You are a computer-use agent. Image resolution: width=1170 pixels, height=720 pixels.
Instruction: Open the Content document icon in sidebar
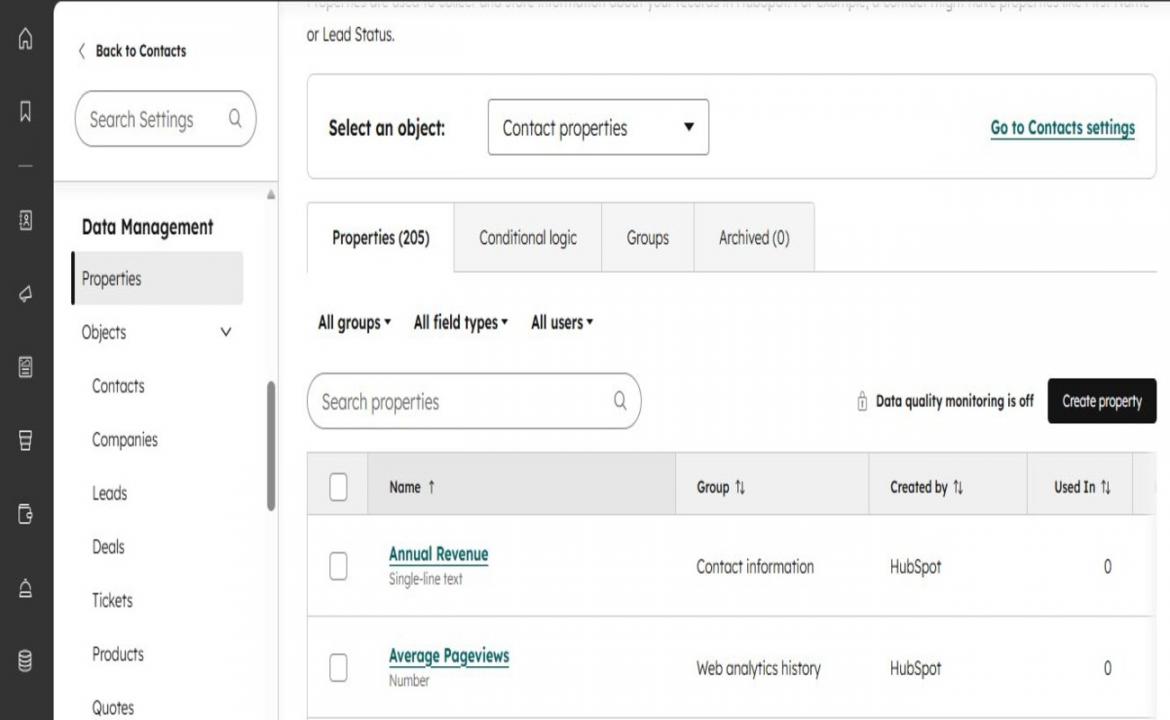(25, 366)
